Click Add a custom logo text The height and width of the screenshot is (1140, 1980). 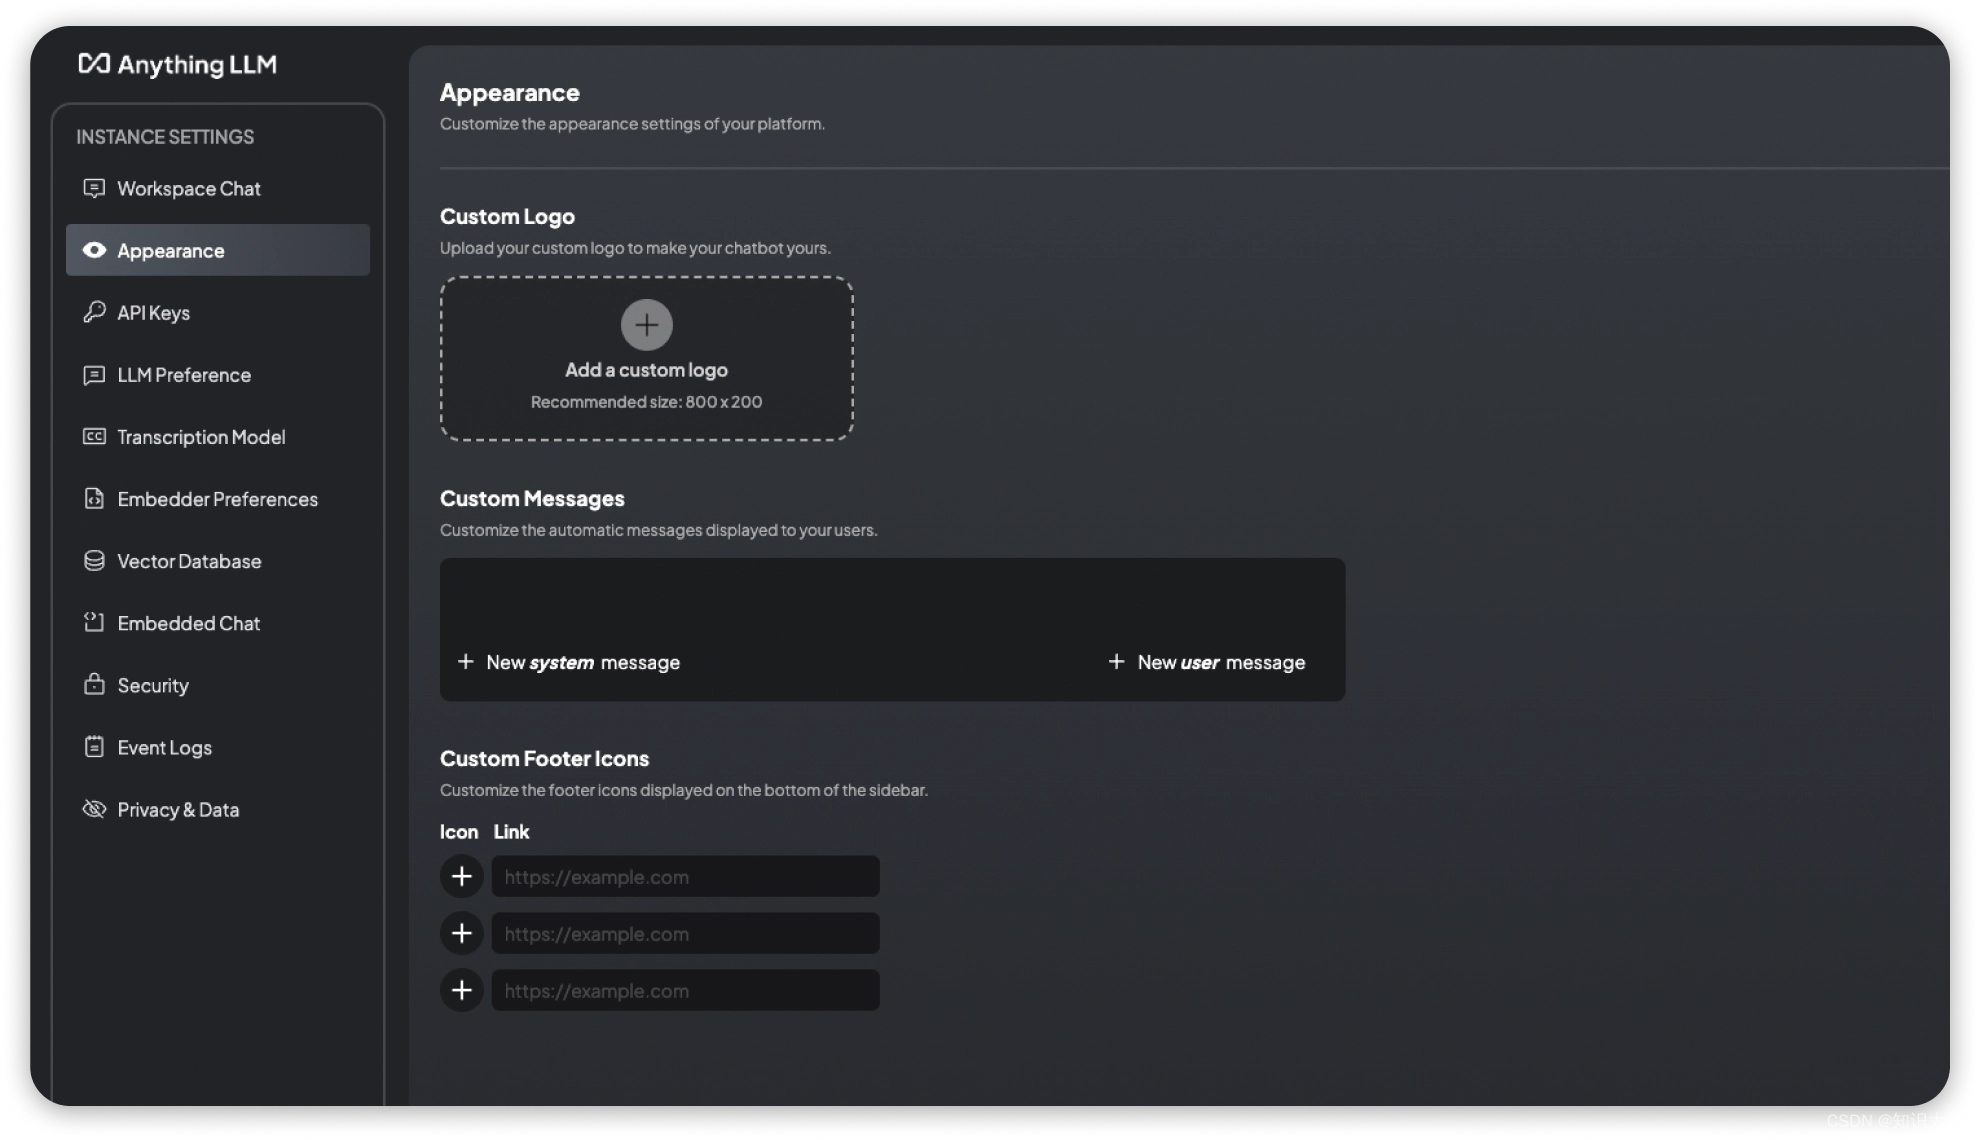click(646, 370)
